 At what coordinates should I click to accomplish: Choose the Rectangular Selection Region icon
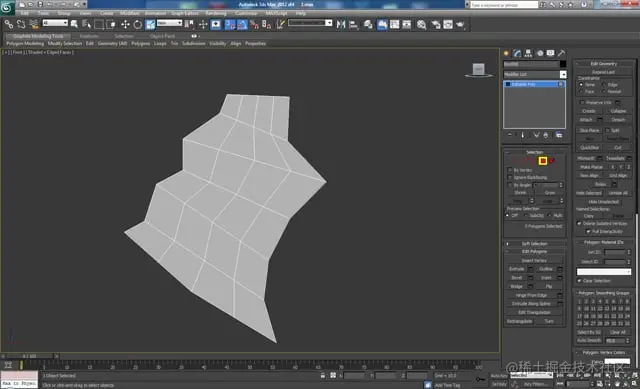[x=99, y=24]
